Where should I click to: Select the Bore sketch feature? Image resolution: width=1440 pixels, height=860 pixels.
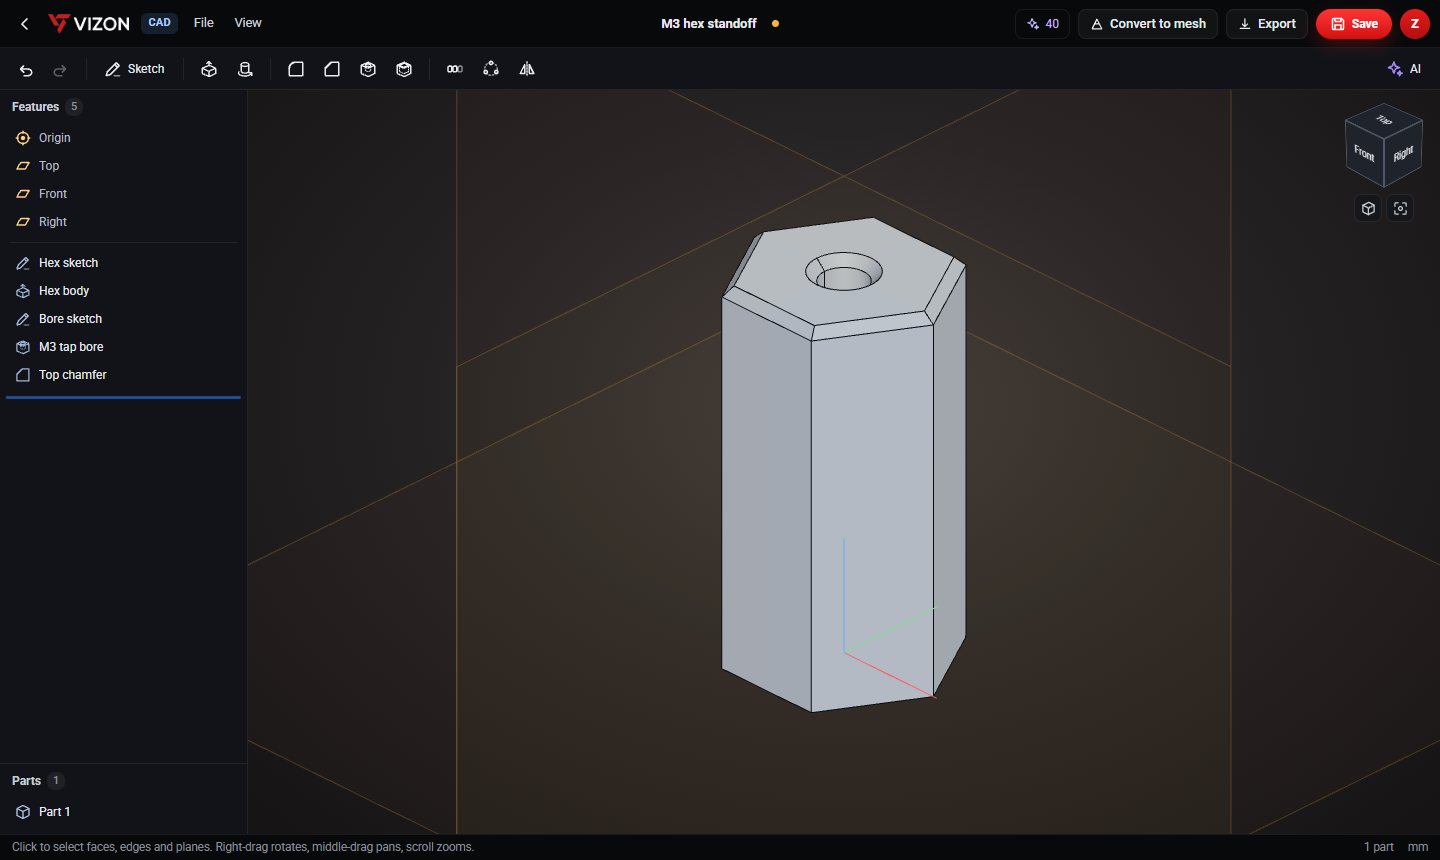coord(123,319)
